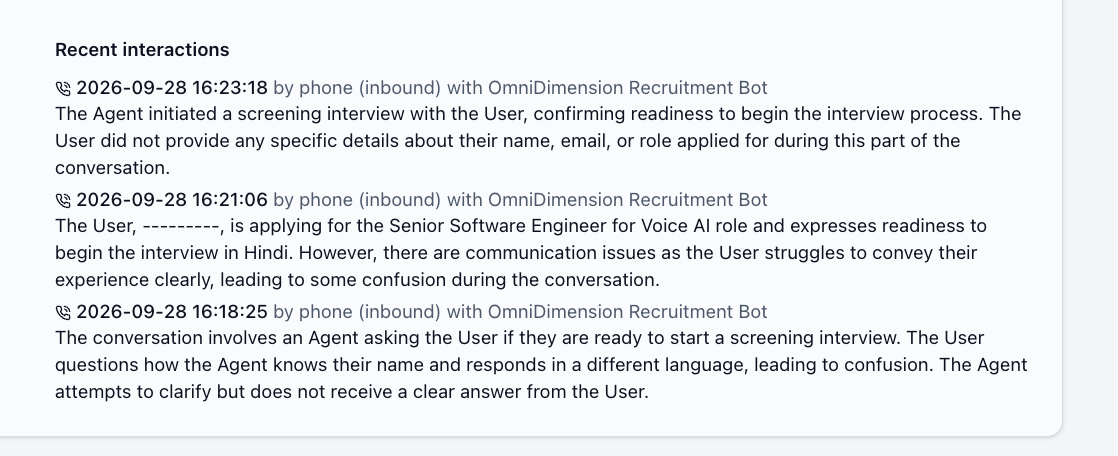Screen dimensions: 1118x456
Task: Select 'OmniDimension Recruitment Bot' in the 16:23:18 entry
Action: [x=627, y=88]
